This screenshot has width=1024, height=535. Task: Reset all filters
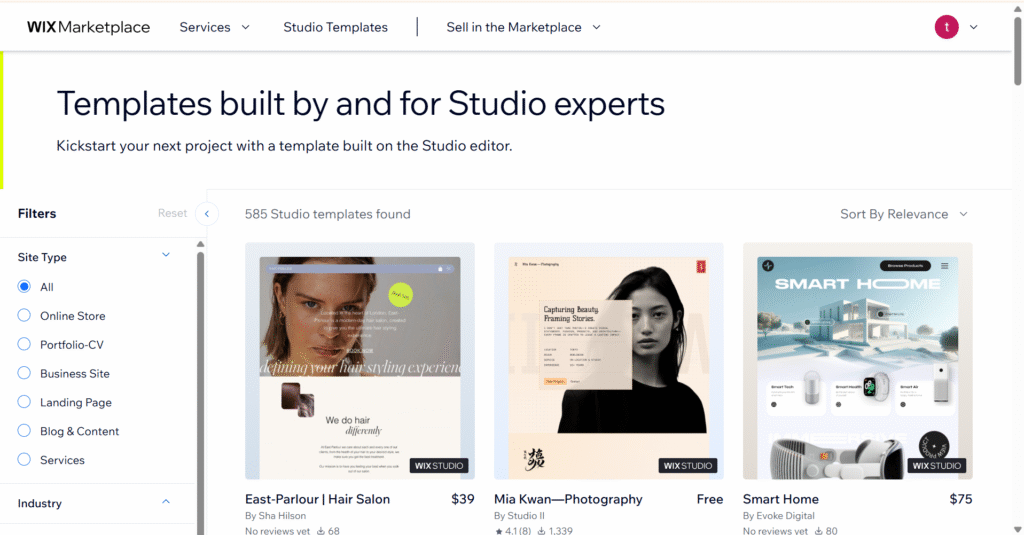(172, 213)
